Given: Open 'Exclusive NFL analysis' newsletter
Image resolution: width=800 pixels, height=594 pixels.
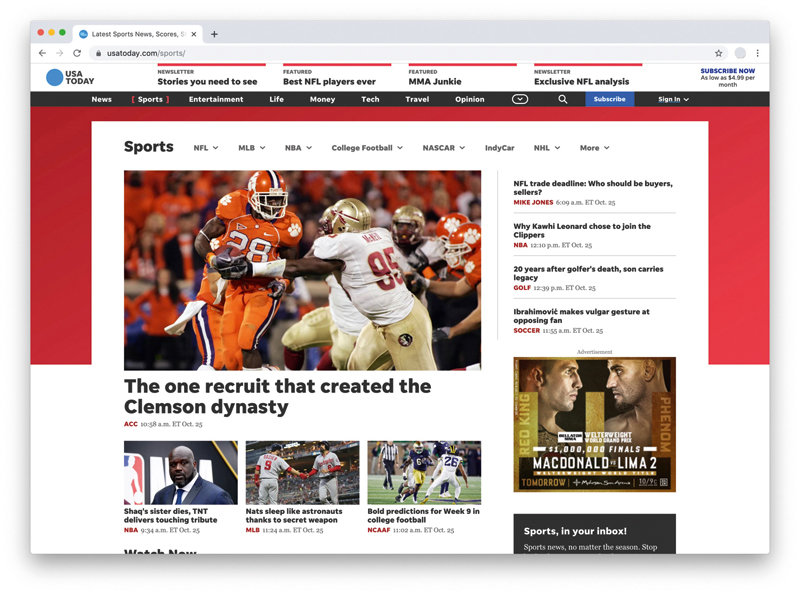Looking at the screenshot, I should 582,81.
